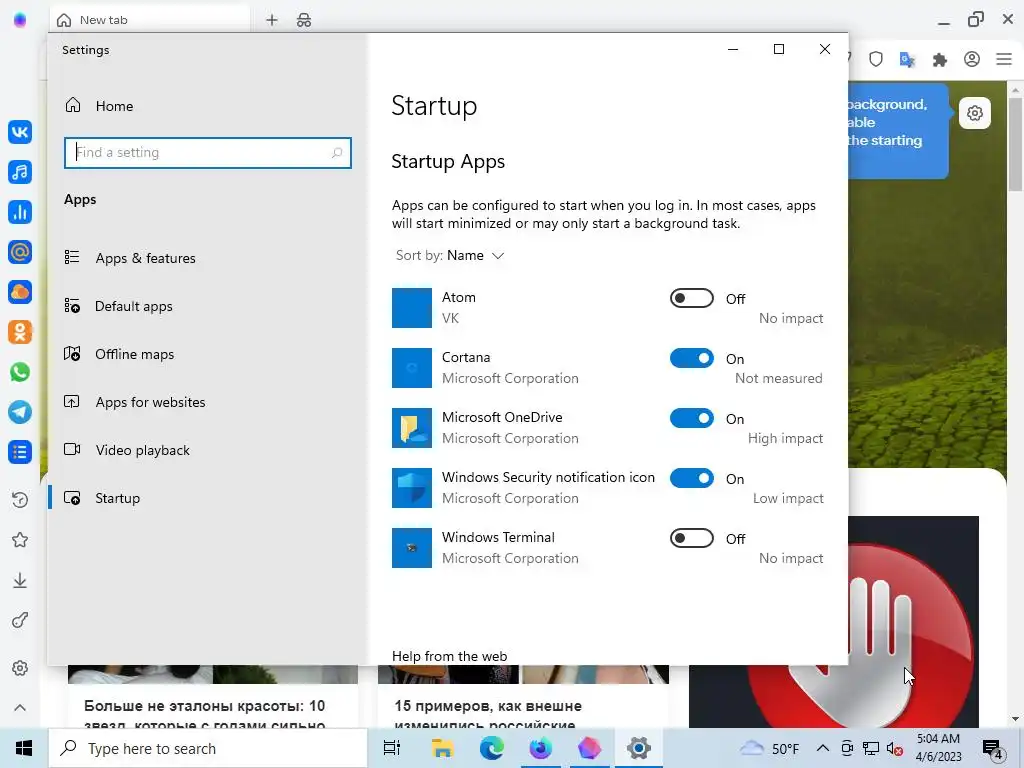The image size is (1024, 768).
Task: Select the New tab browser tab
Action: 149,20
